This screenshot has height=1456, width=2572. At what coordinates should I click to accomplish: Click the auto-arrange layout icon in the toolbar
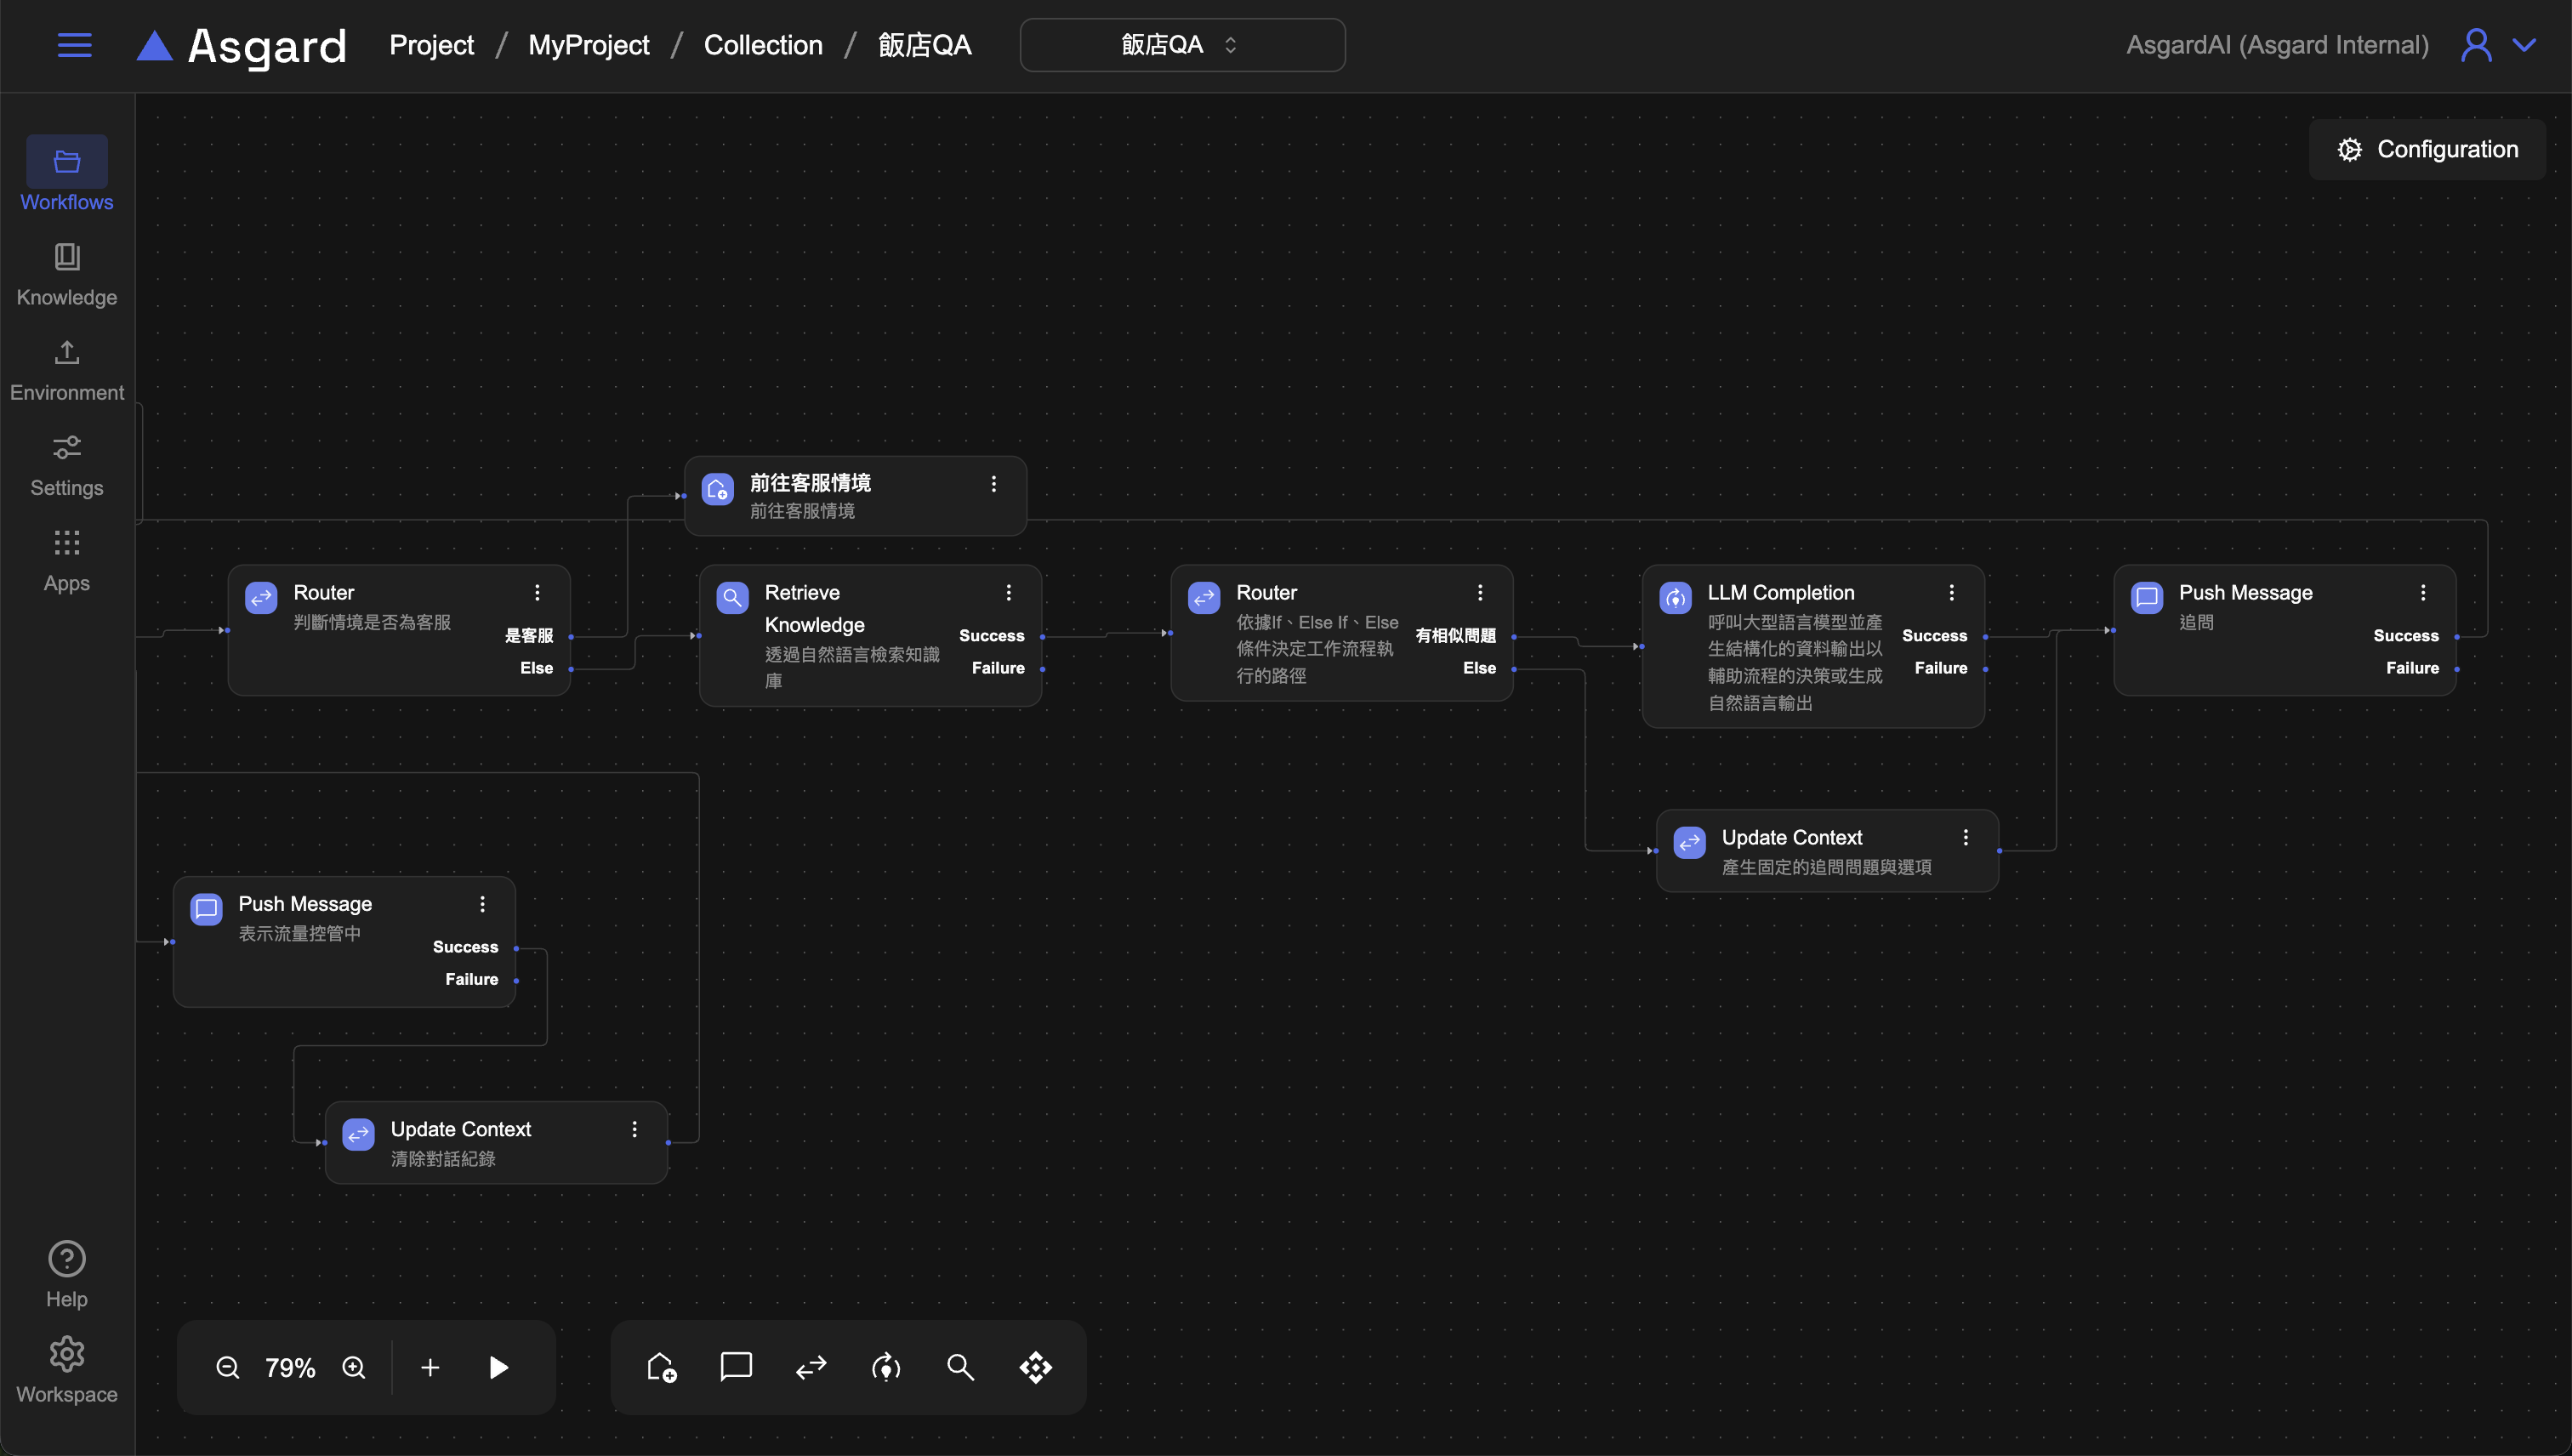point(1035,1367)
